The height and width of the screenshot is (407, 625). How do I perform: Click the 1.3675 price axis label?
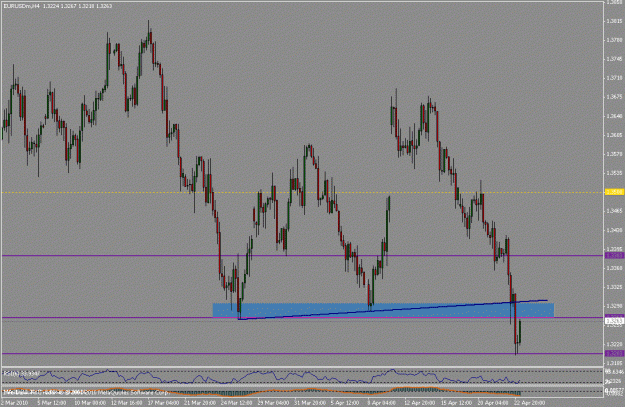click(614, 97)
